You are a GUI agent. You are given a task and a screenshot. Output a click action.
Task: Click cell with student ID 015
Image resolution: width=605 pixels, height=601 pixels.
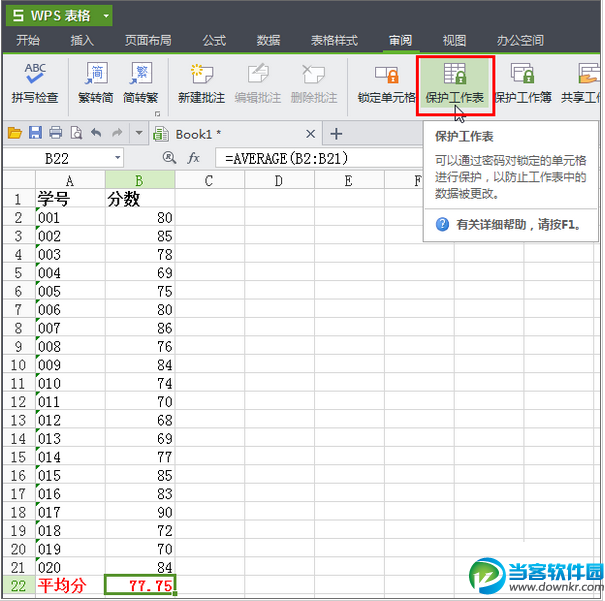pos(70,475)
